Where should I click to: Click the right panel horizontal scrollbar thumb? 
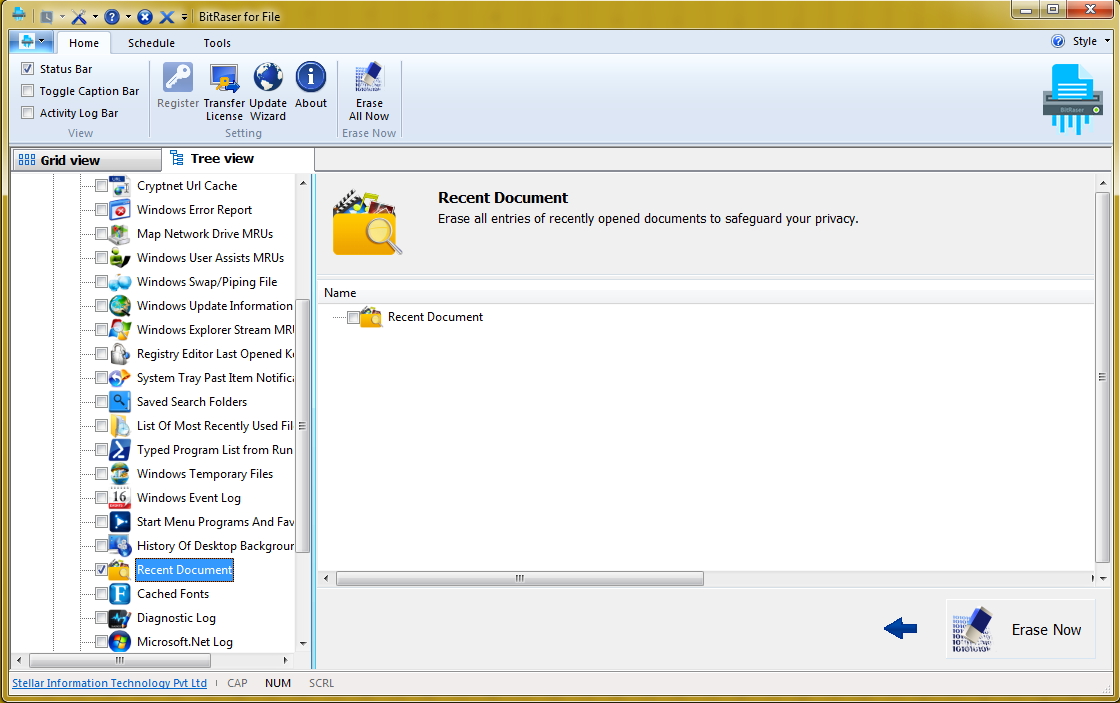pos(520,578)
